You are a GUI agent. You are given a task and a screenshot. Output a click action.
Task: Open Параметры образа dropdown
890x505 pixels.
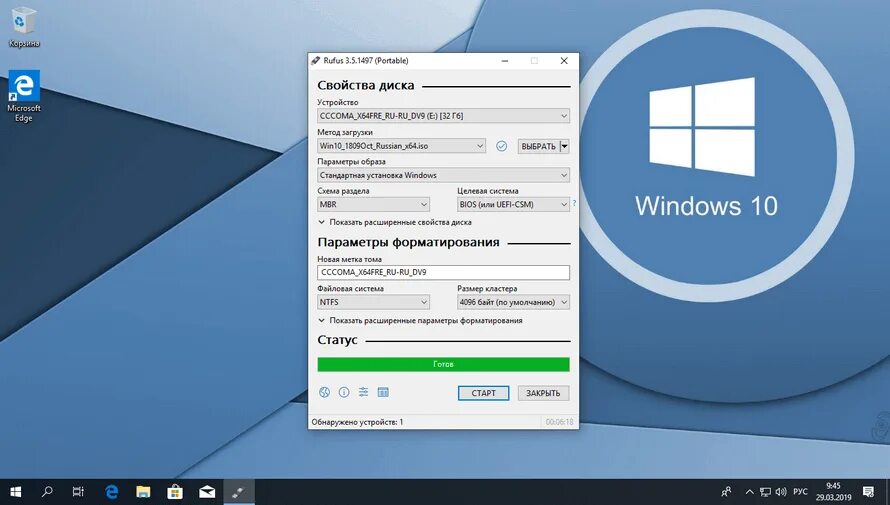point(443,175)
